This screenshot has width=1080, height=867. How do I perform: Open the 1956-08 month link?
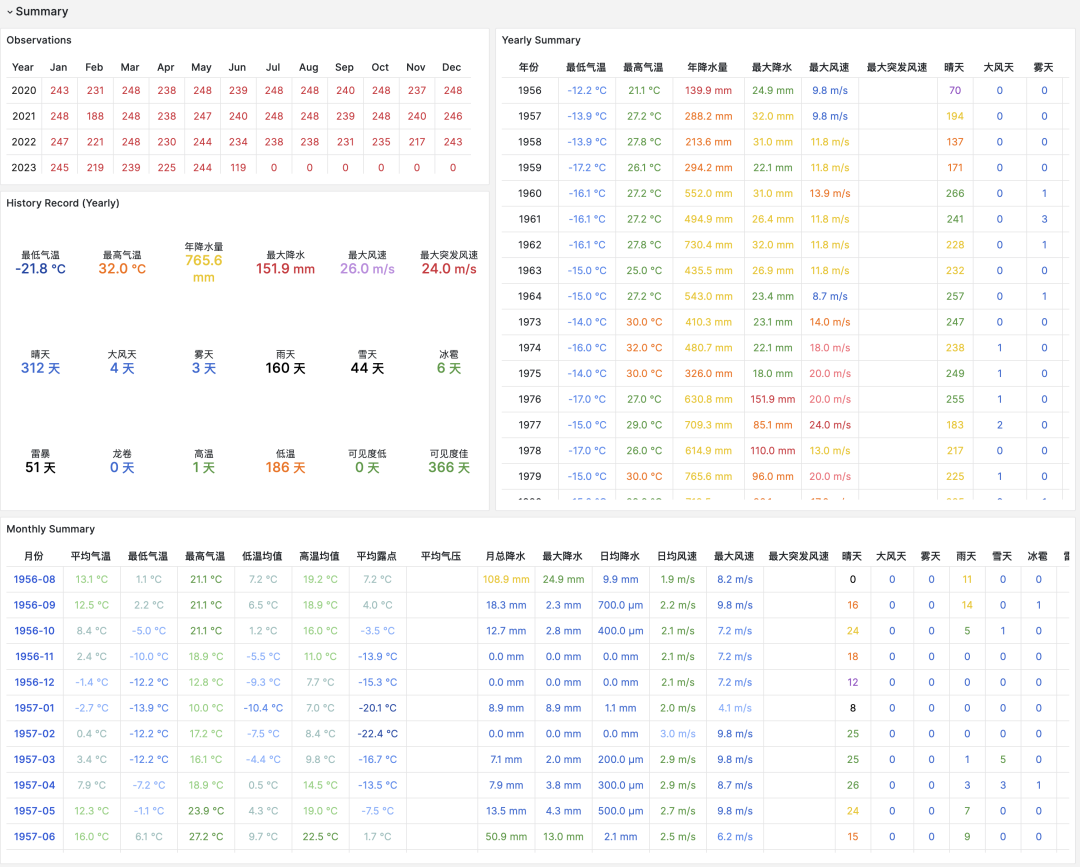click(34, 579)
